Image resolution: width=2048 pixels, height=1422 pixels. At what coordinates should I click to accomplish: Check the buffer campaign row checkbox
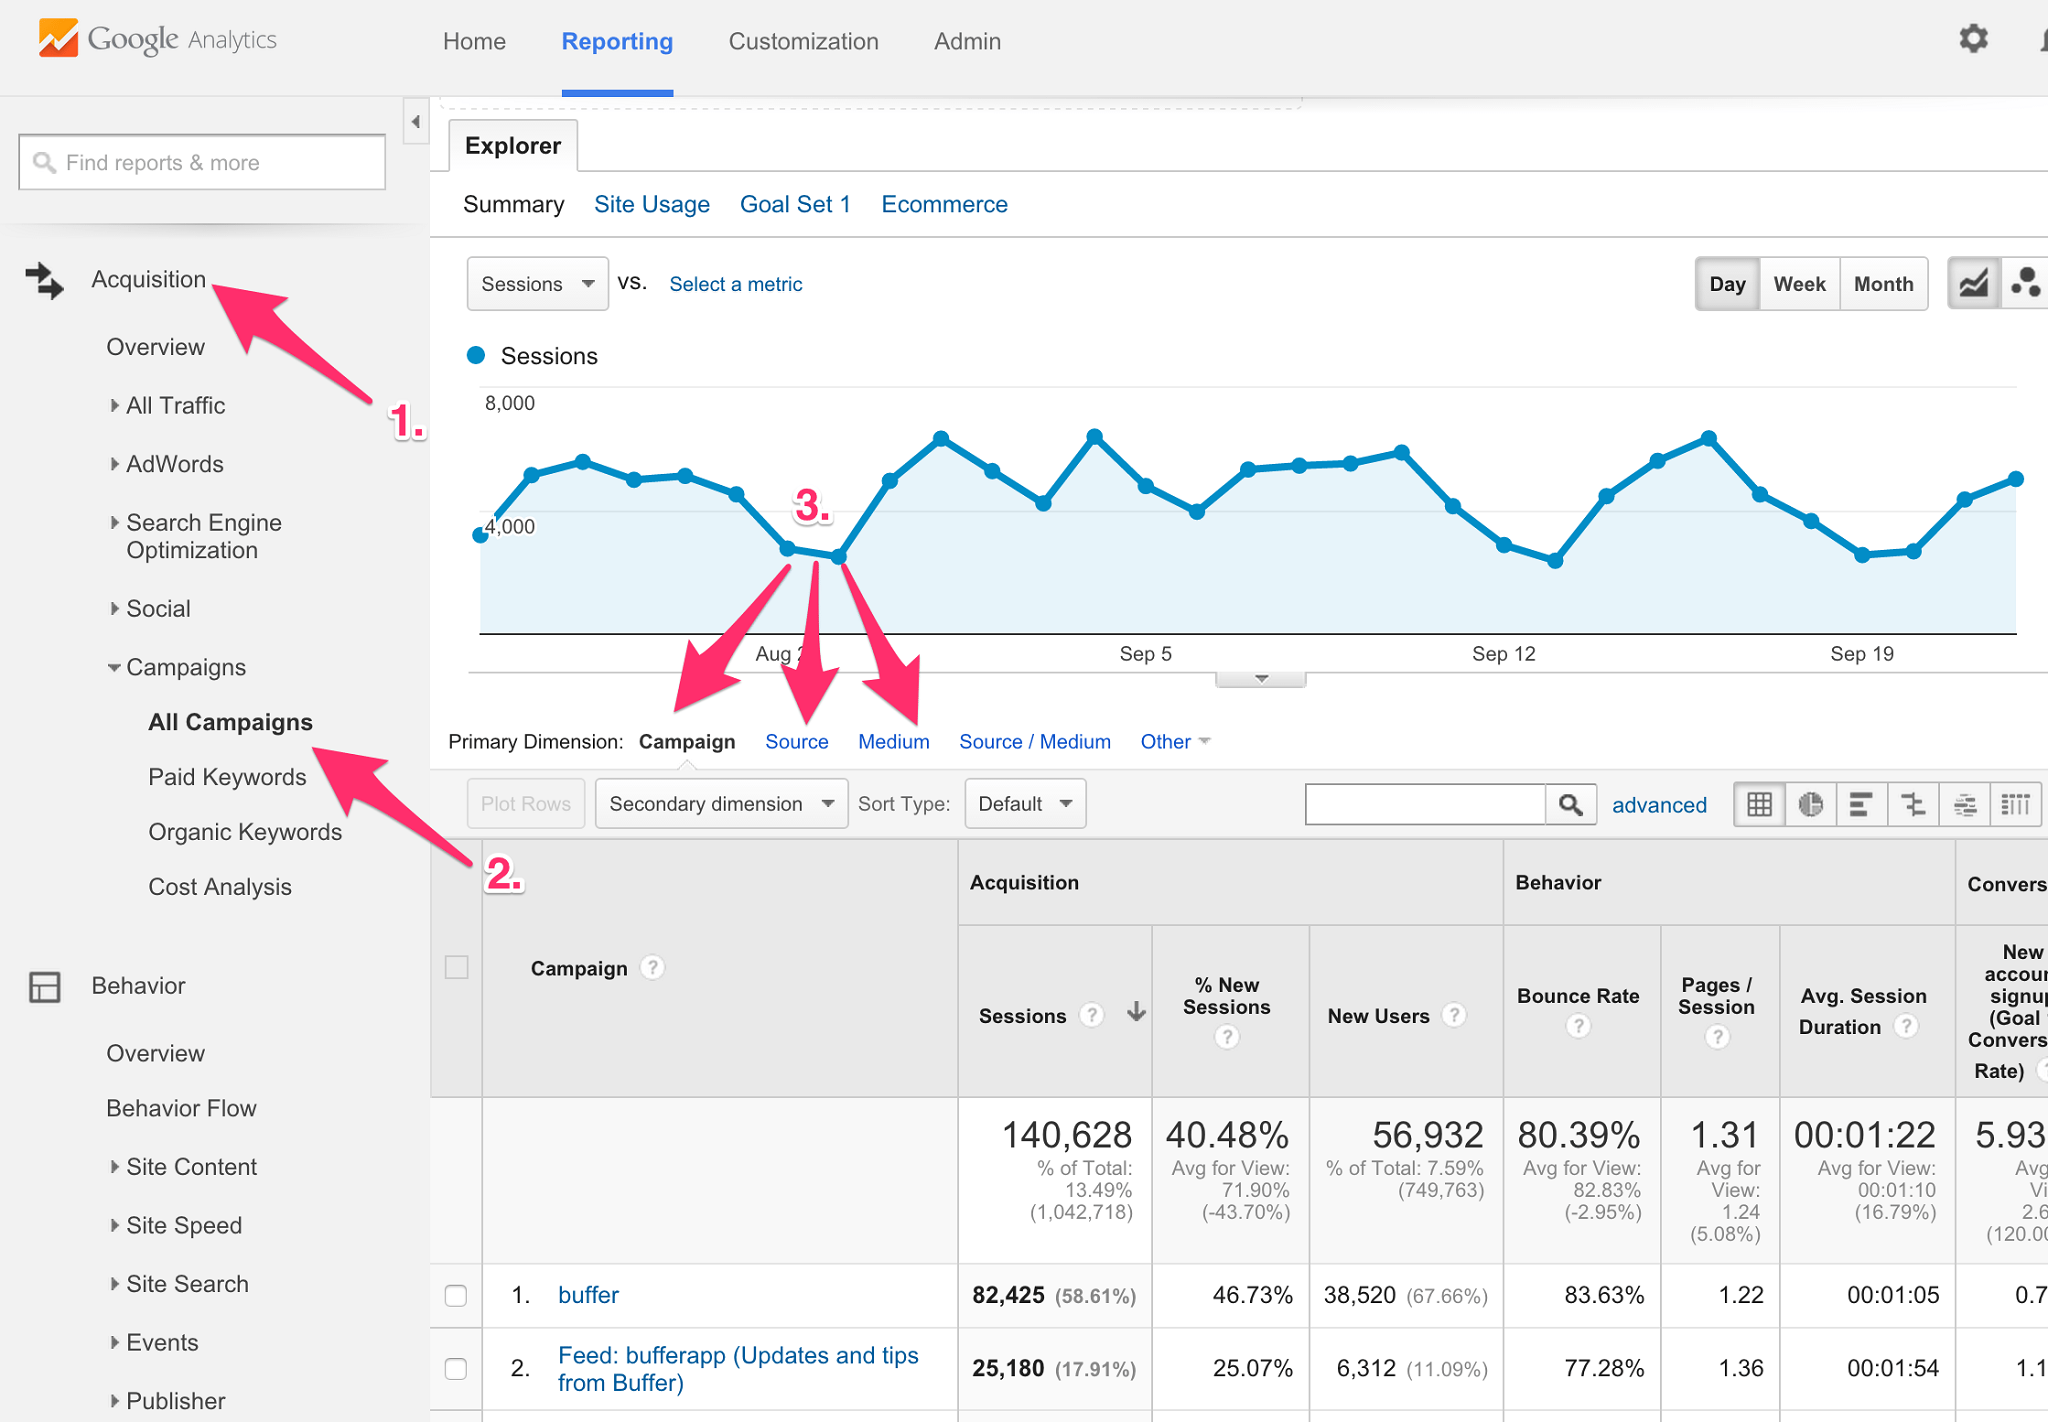(x=456, y=1295)
